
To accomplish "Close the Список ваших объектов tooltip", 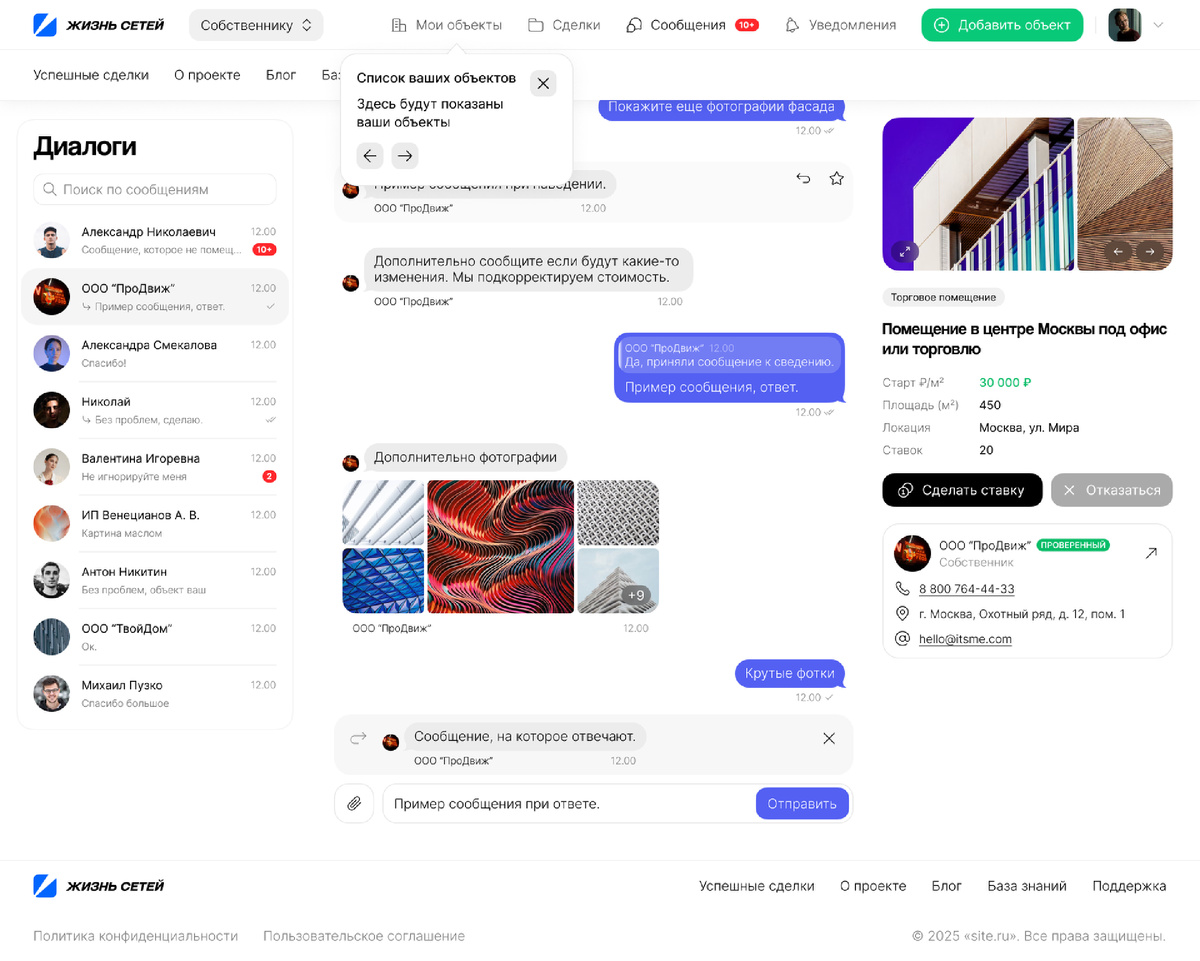I will click(543, 83).
